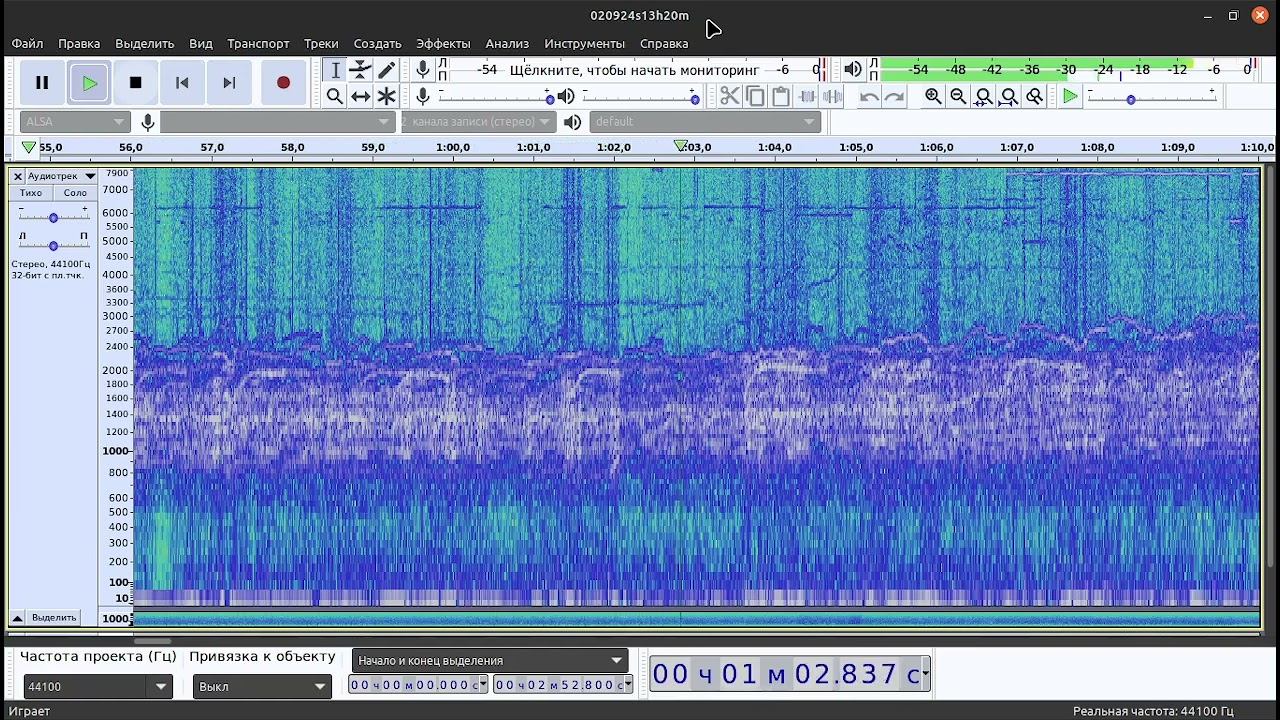Select the Draw pencil tool
The width and height of the screenshot is (1280, 720).
pos(386,70)
